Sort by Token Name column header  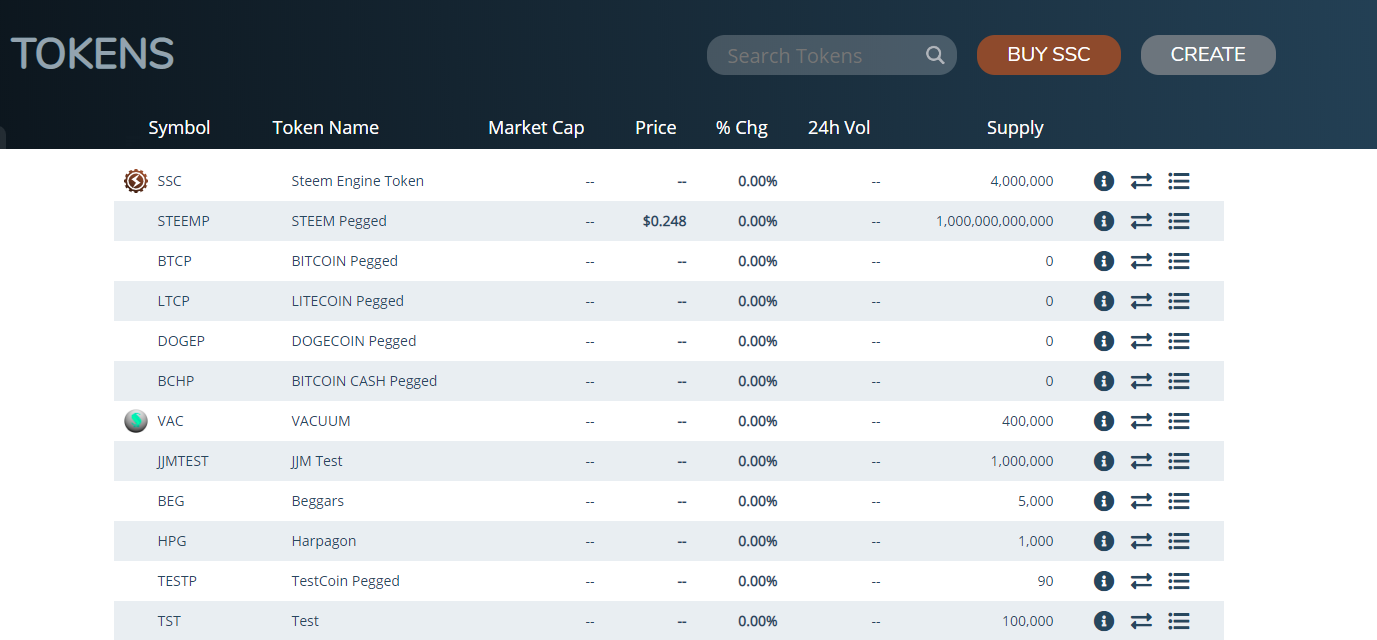click(325, 128)
